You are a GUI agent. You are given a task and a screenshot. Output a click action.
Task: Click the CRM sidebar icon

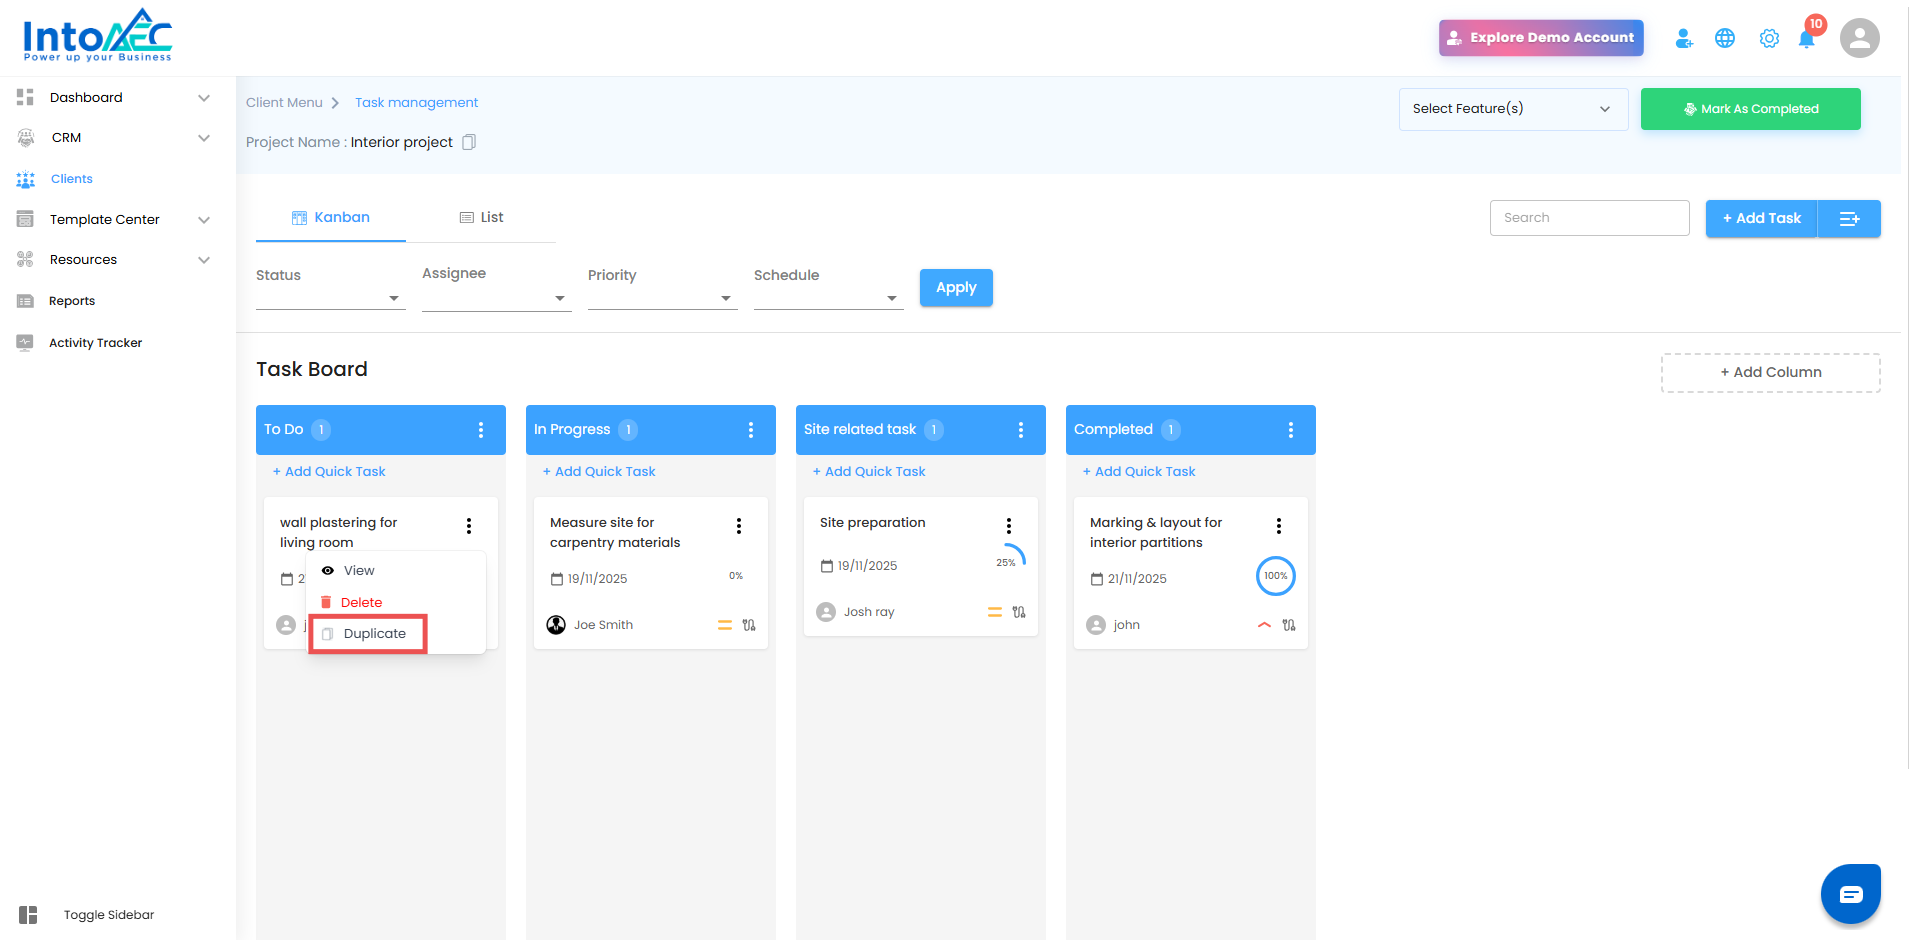pyautogui.click(x=25, y=138)
